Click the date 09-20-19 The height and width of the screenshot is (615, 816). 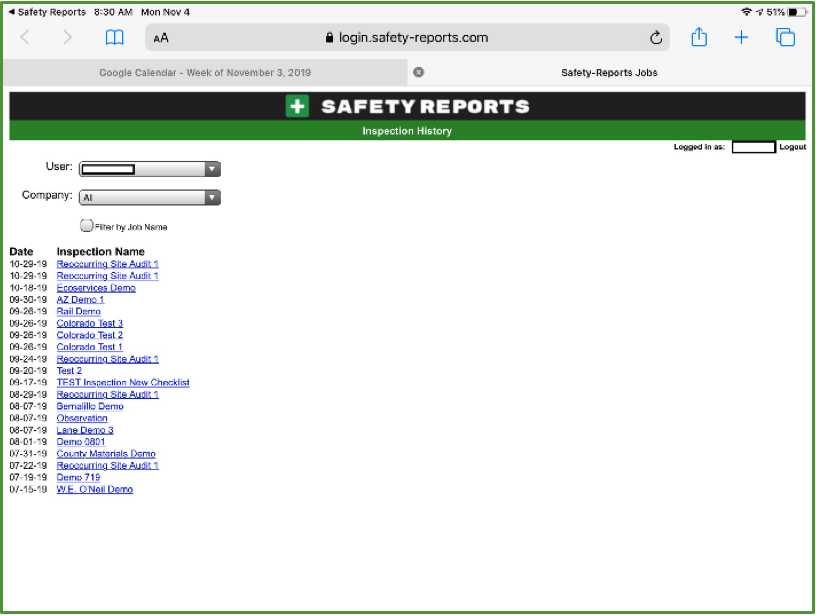[28, 371]
